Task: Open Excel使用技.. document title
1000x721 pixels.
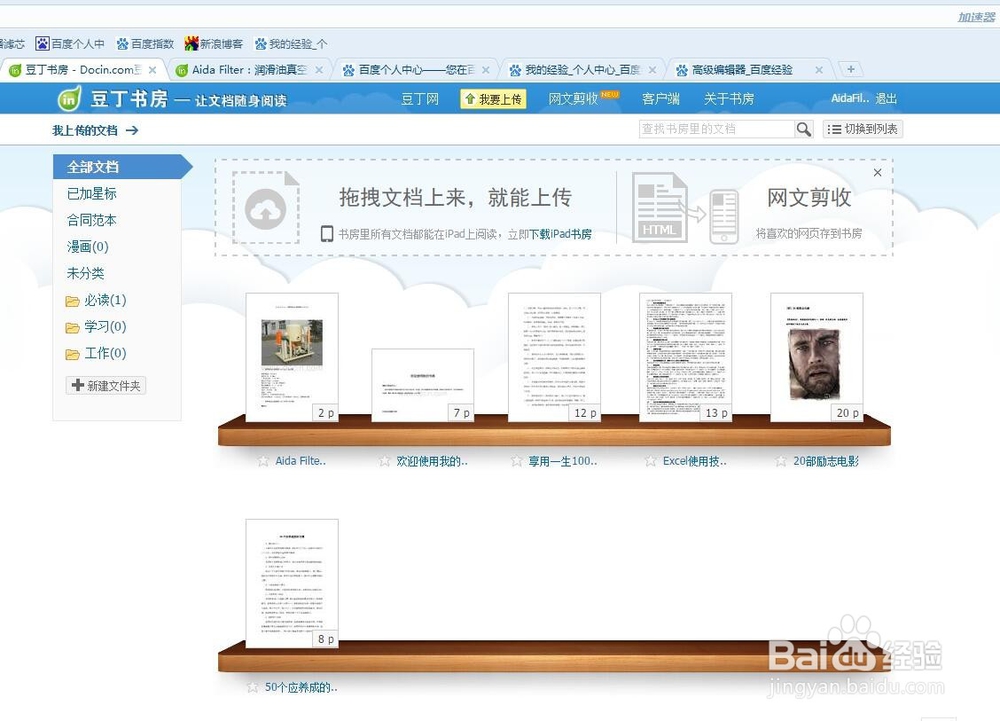Action: pyautogui.click(x=695, y=461)
